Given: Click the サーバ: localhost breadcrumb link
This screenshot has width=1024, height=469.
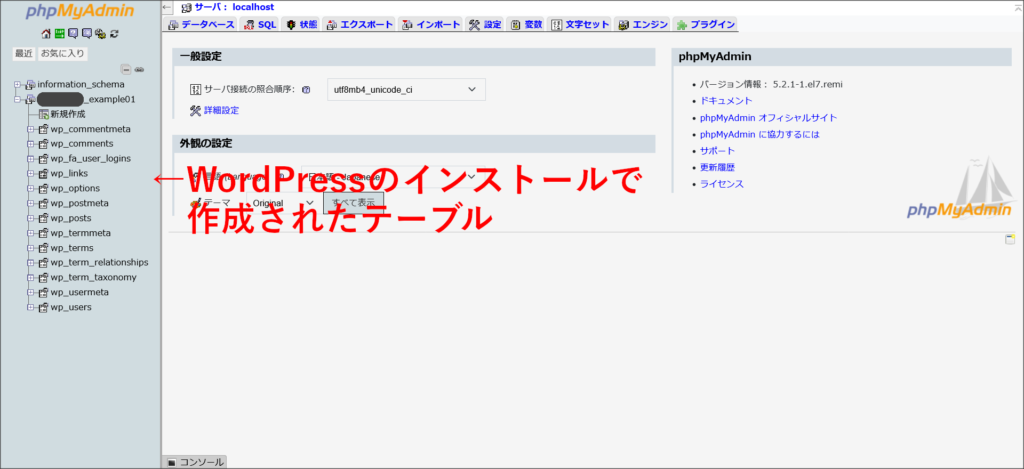Looking at the screenshot, I should pos(234,7).
